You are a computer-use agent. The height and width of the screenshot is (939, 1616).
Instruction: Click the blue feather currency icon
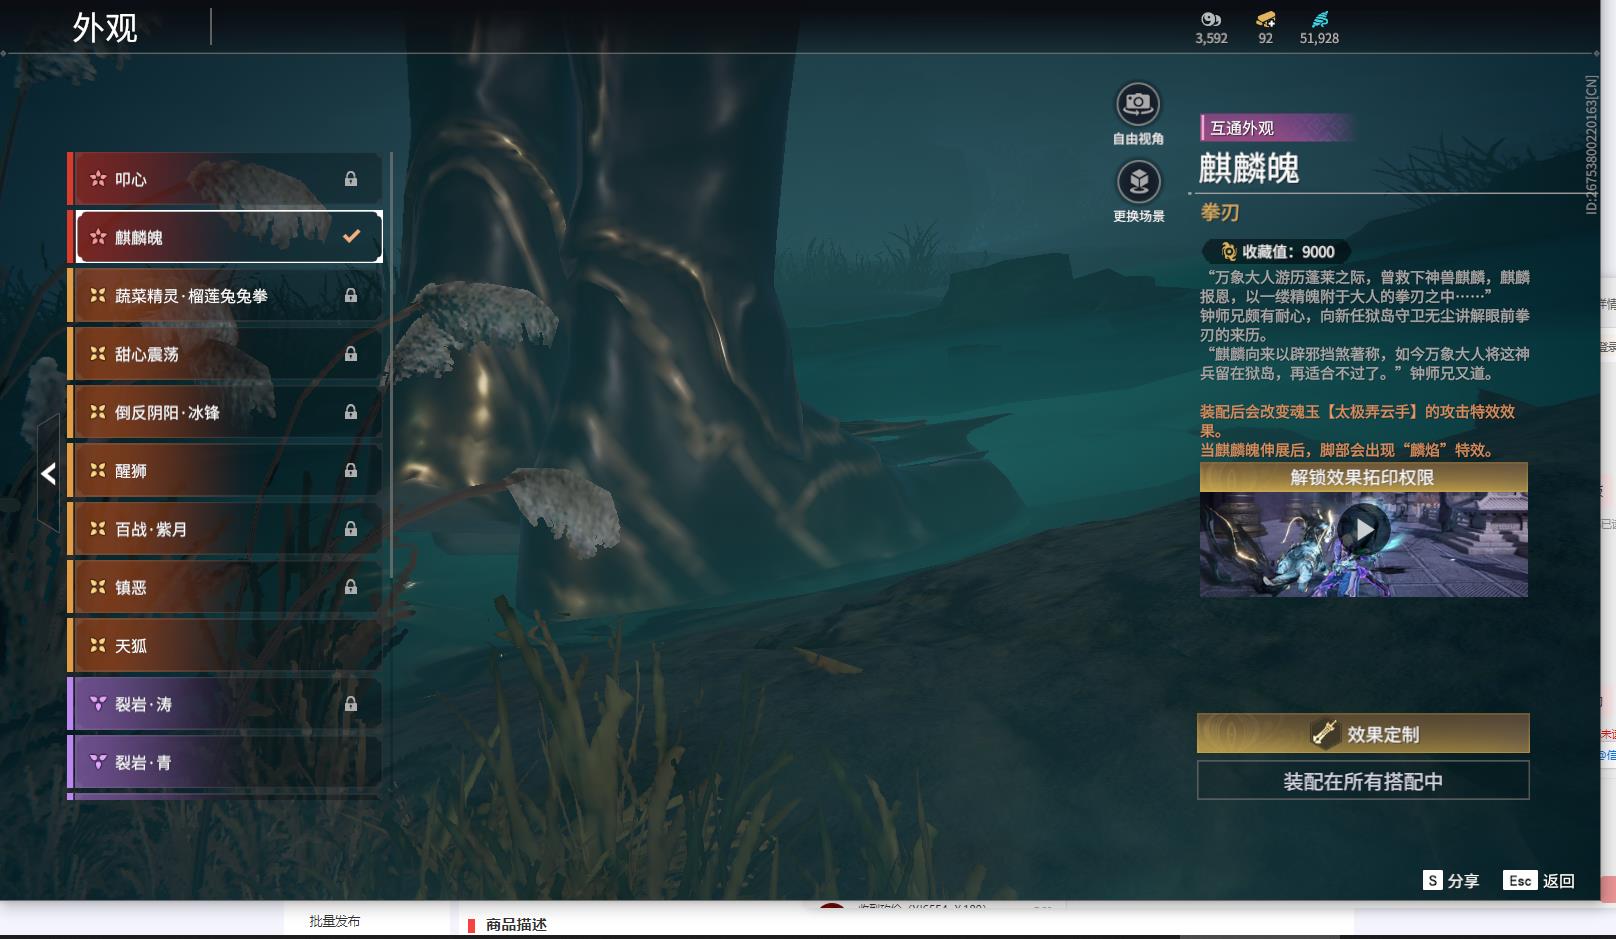pyautogui.click(x=1319, y=19)
